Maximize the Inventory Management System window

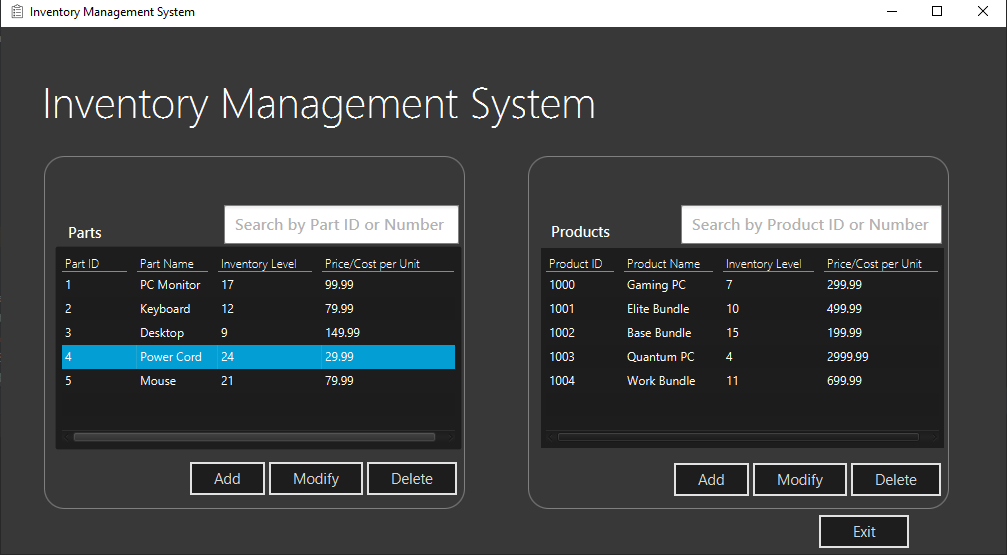click(x=937, y=12)
